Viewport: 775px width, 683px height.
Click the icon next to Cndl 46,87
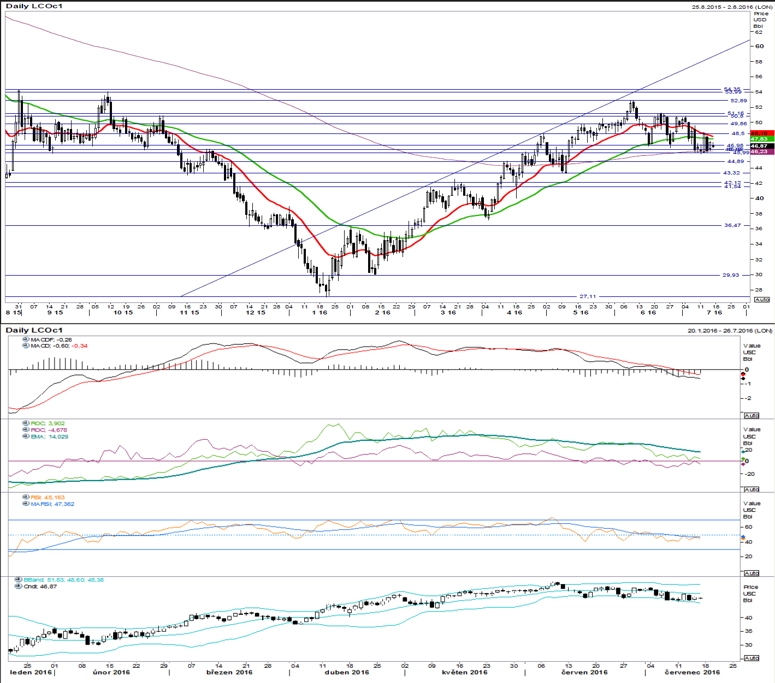(19, 586)
